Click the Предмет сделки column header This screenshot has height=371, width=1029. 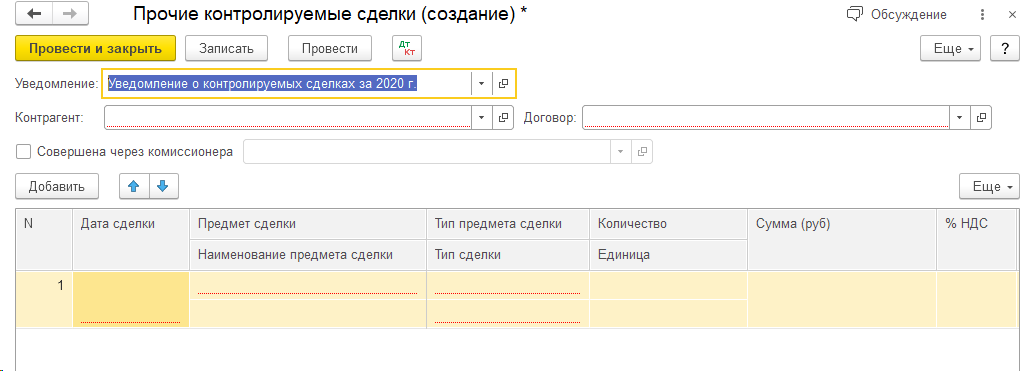pos(308,224)
